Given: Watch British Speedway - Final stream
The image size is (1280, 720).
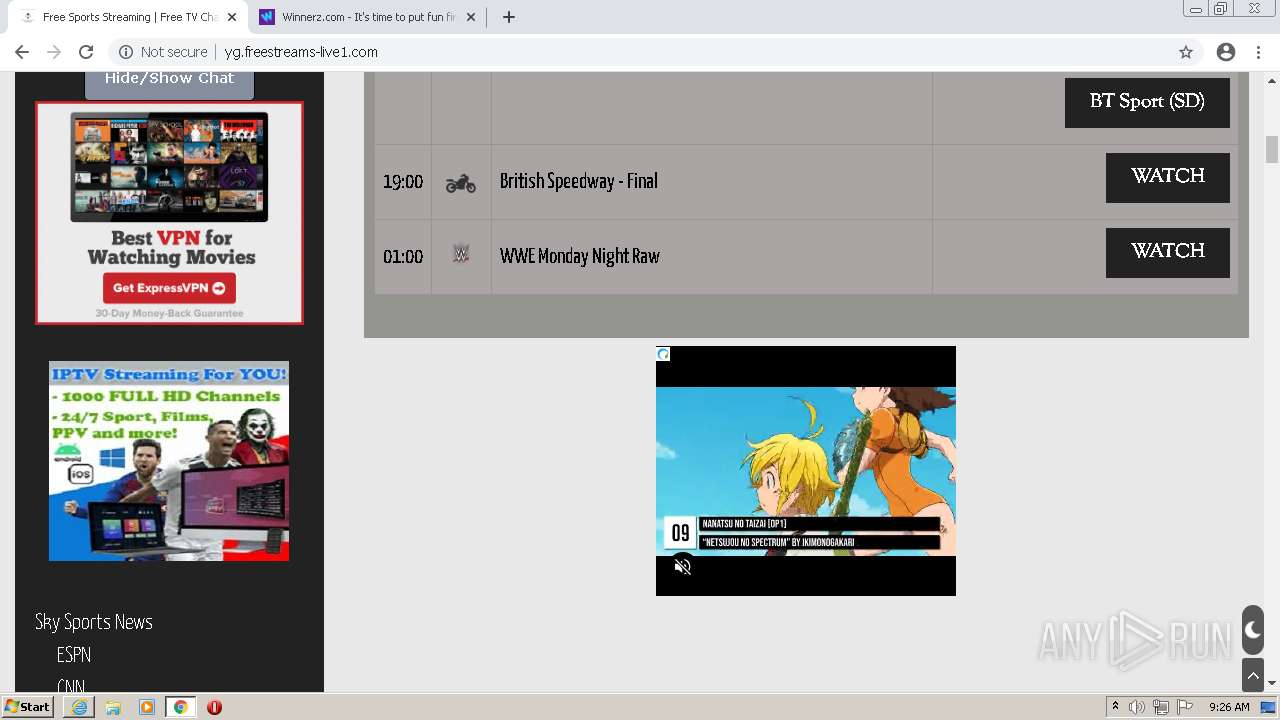Looking at the screenshot, I should tap(1168, 177).
